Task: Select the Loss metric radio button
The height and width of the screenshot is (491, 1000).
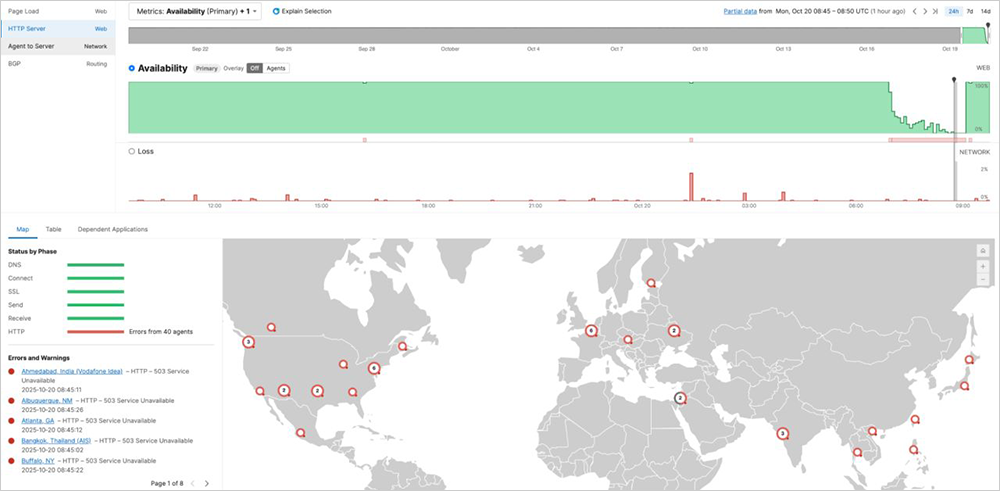Action: (132, 151)
